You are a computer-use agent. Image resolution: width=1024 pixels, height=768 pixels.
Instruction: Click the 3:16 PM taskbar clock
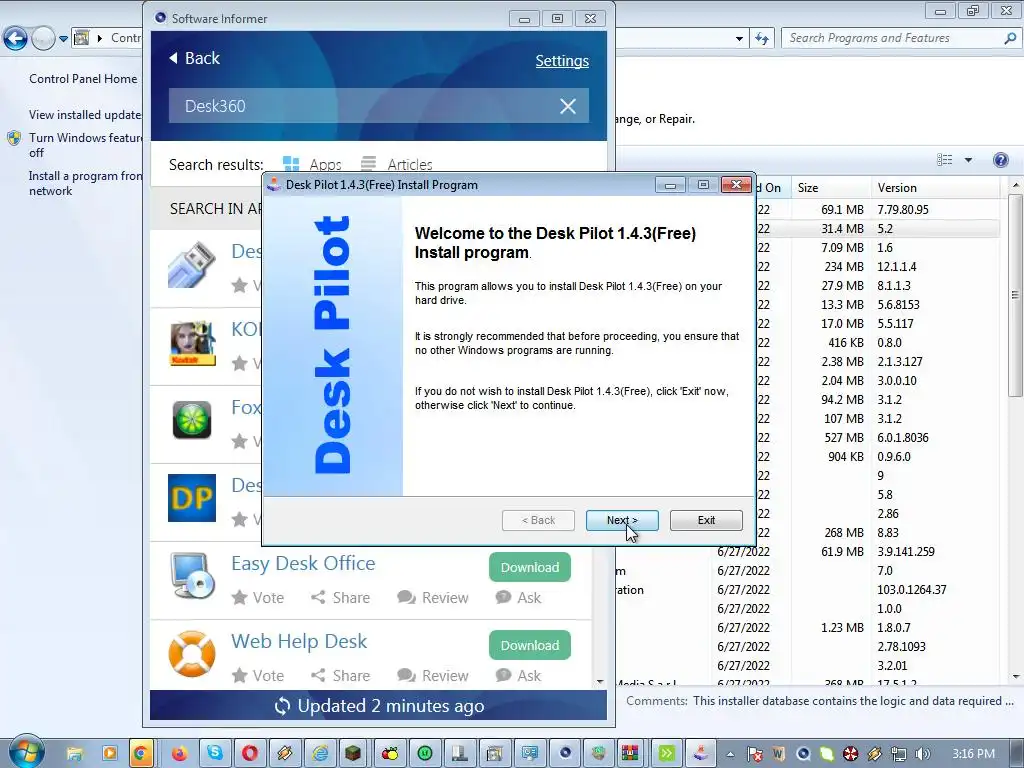point(974,754)
